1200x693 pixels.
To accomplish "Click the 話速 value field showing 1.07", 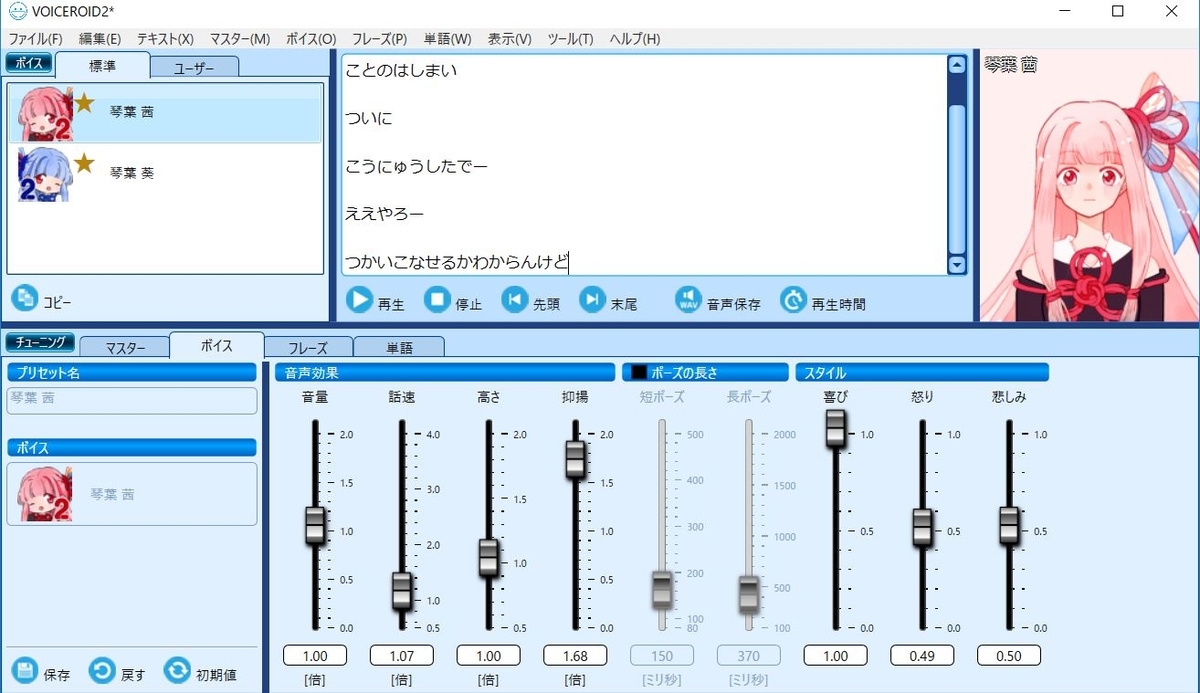I will [402, 656].
